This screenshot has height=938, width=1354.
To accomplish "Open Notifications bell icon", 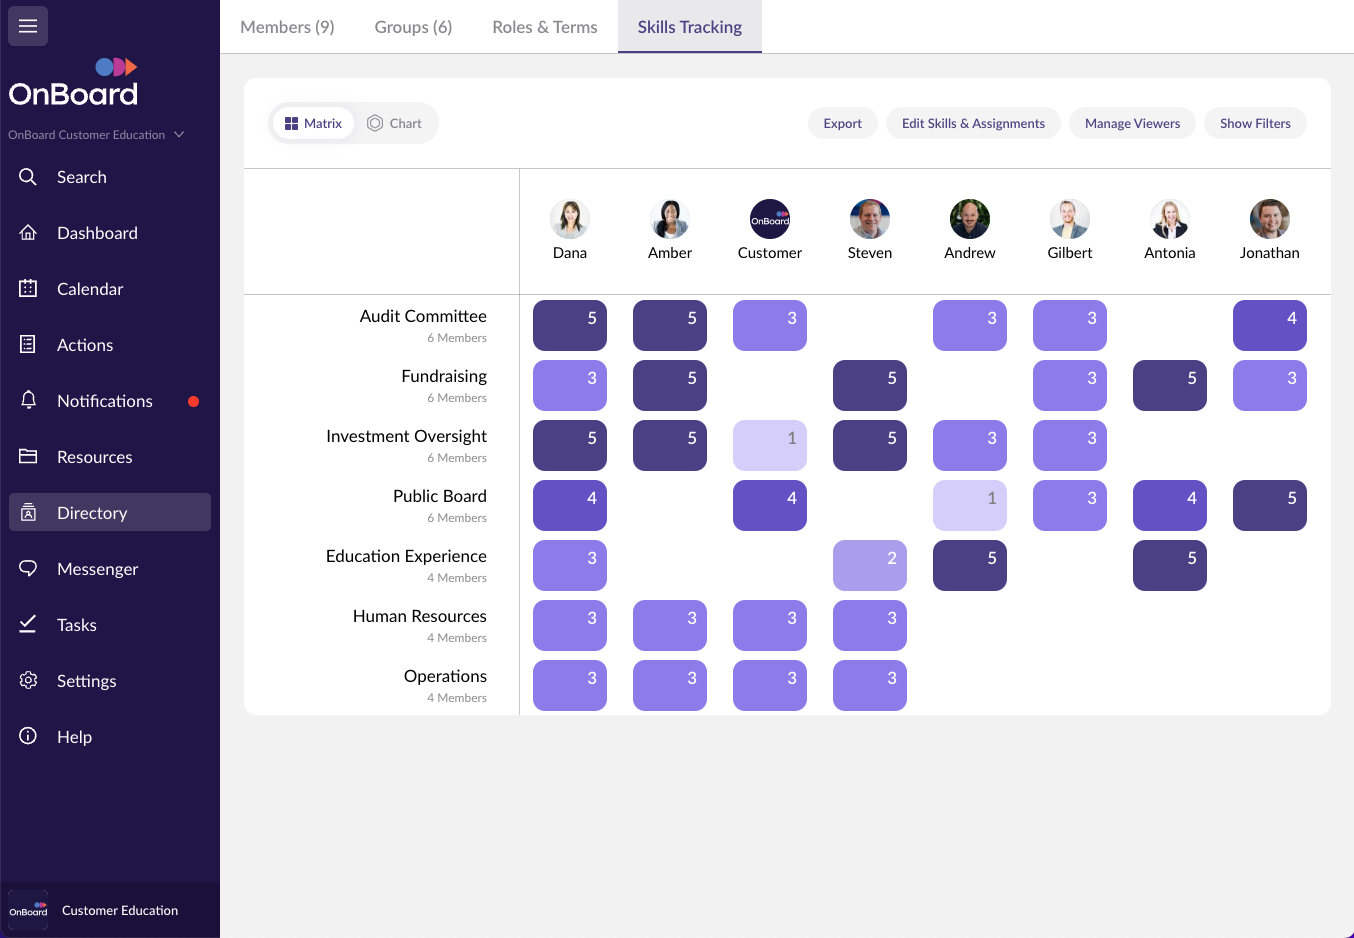I will click(28, 401).
